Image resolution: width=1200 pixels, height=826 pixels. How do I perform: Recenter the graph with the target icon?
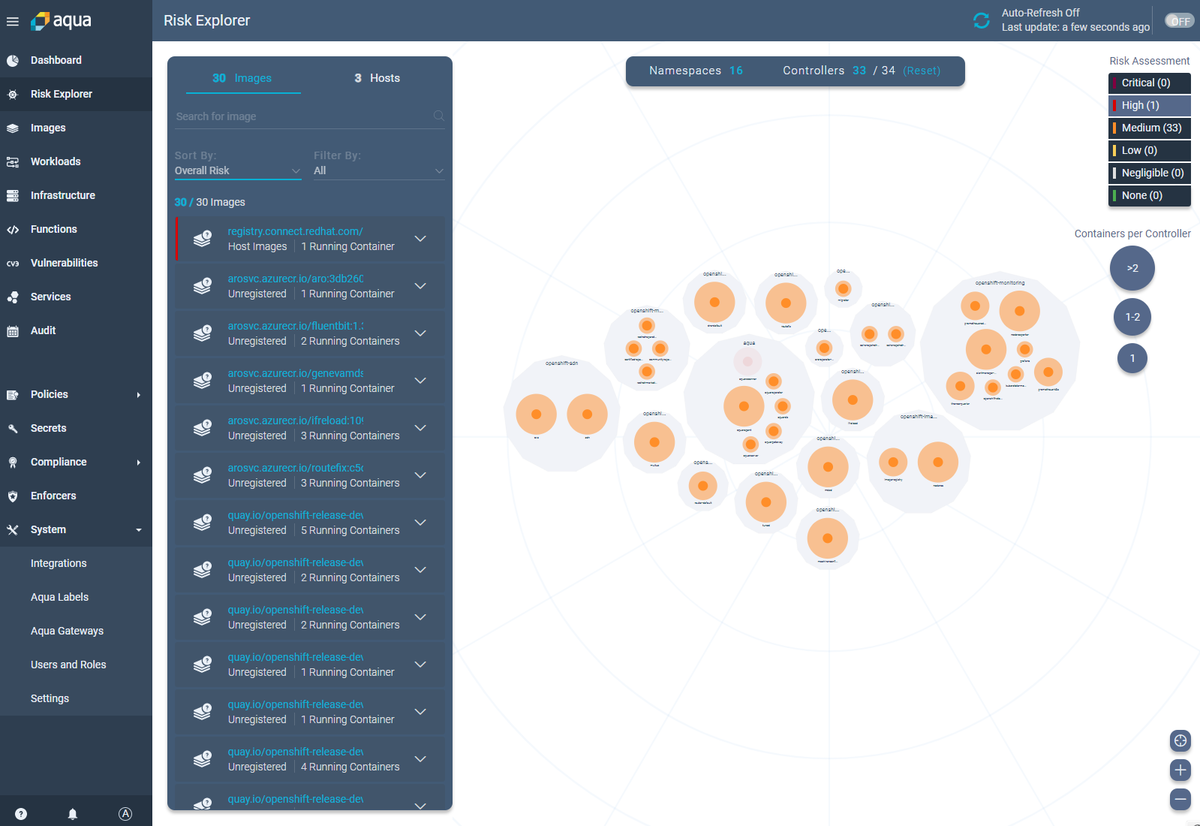pos(1180,741)
